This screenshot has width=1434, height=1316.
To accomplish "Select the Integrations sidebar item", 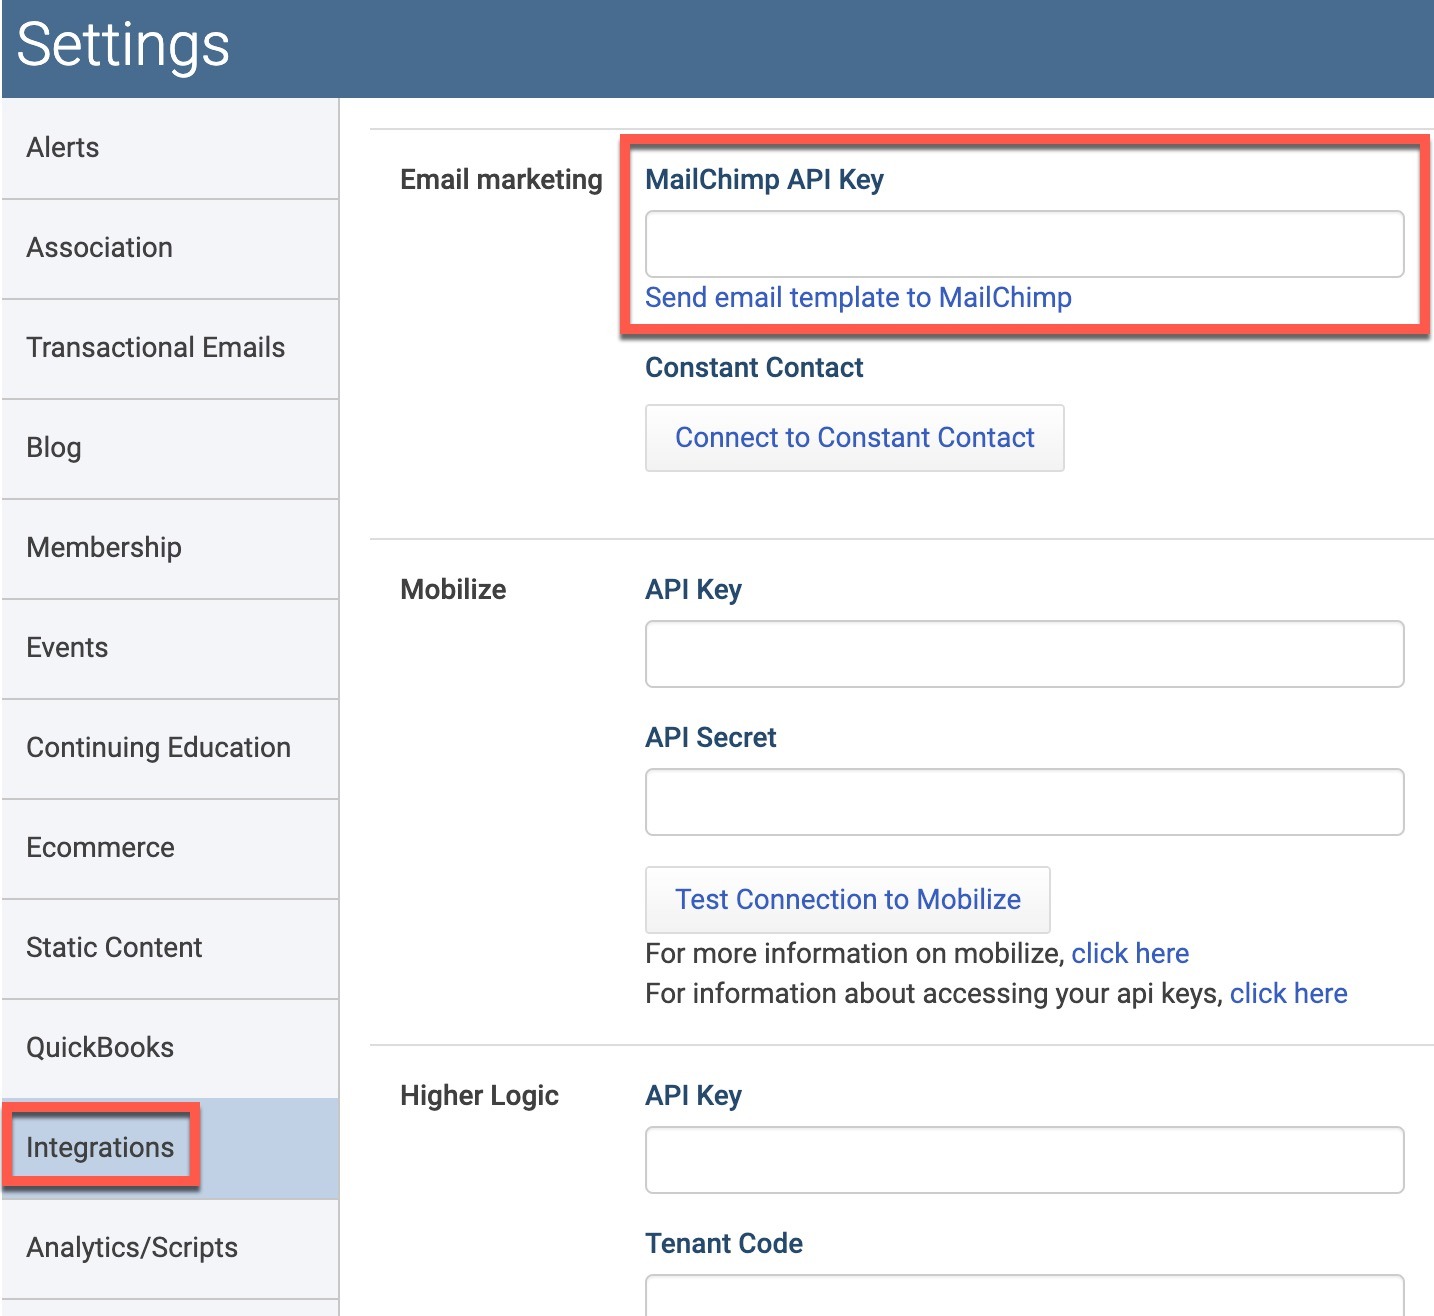I will [170, 1148].
